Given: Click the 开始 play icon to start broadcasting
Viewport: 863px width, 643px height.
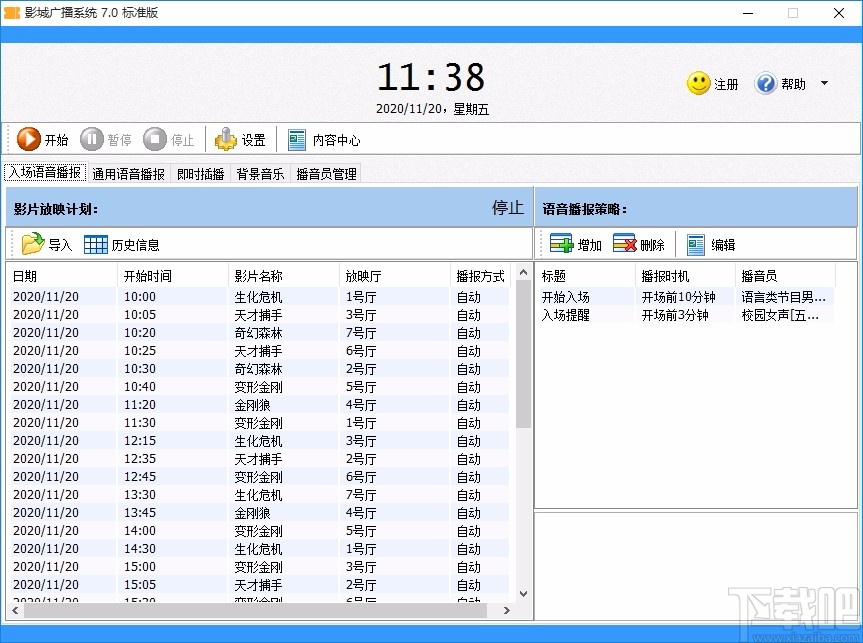Looking at the screenshot, I should click(x=27, y=139).
